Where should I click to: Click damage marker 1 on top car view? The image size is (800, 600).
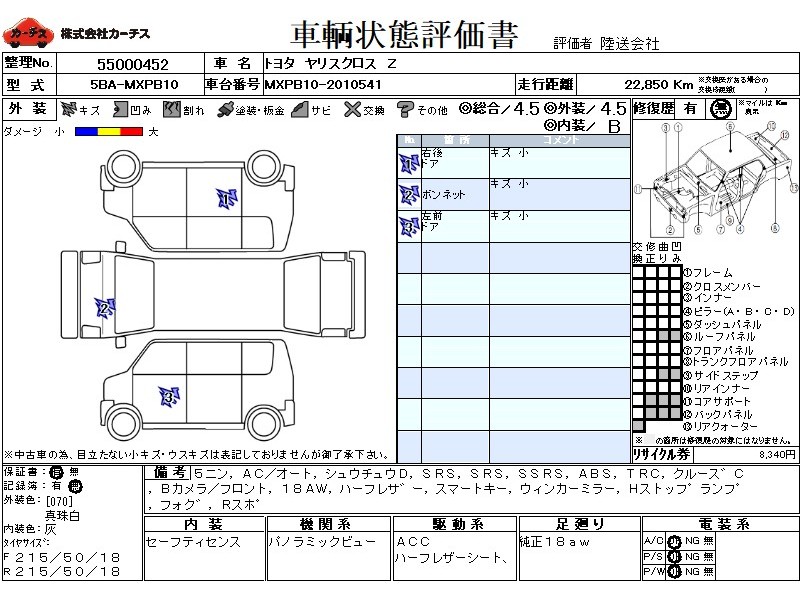[x=227, y=198]
